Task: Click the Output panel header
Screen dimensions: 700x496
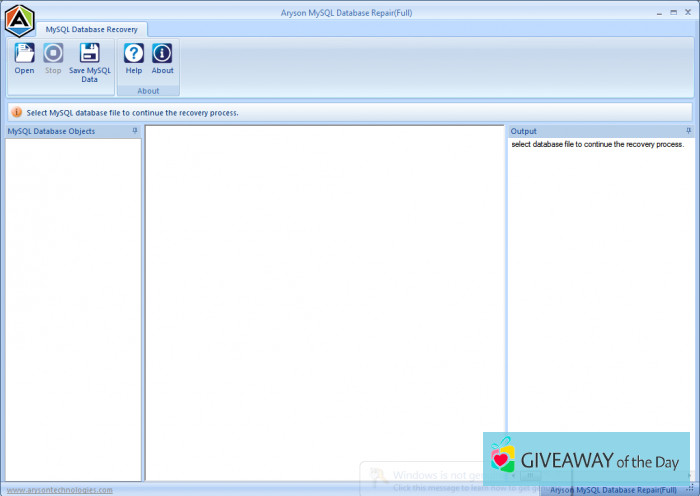Action: point(590,131)
